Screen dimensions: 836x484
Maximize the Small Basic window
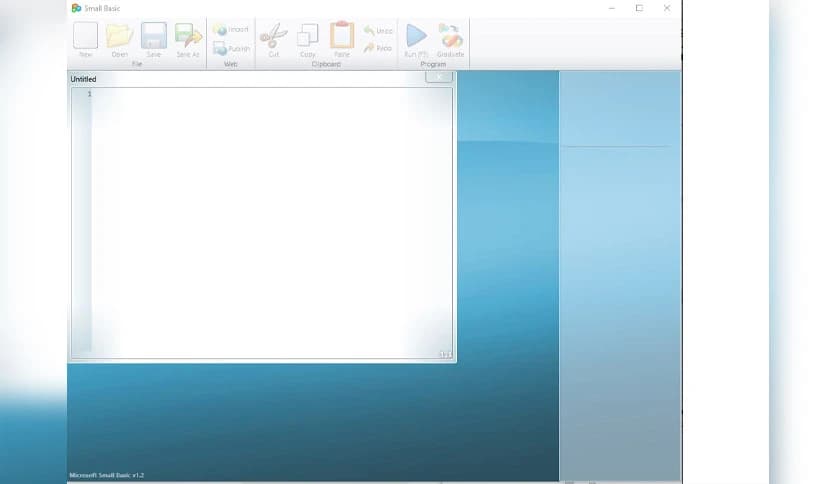(x=639, y=8)
